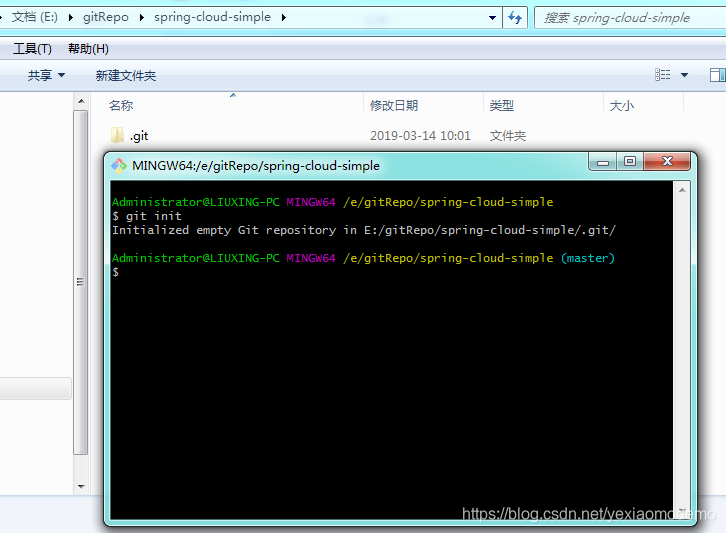
Task: Click the navigation pane scroll up arrow
Action: (x=81, y=101)
